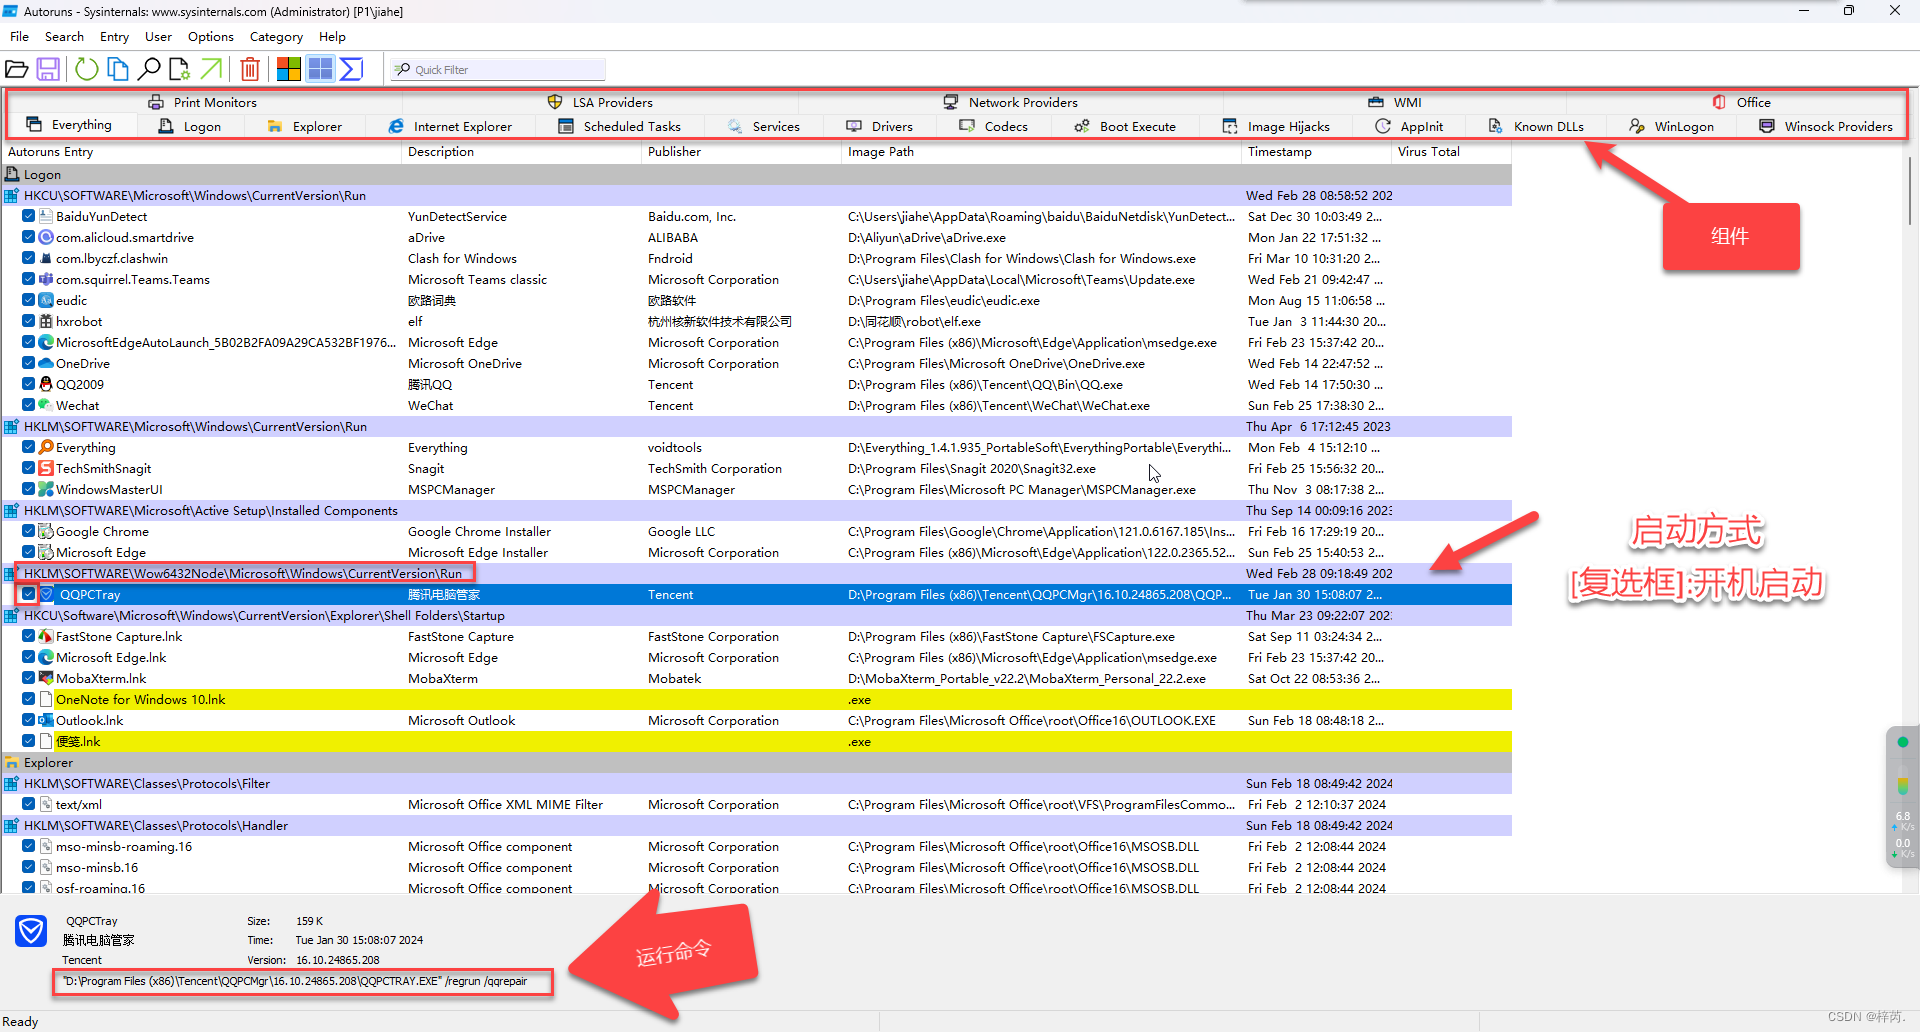Sort by the Timestamp column header
1920x1032 pixels.
[x=1316, y=152]
